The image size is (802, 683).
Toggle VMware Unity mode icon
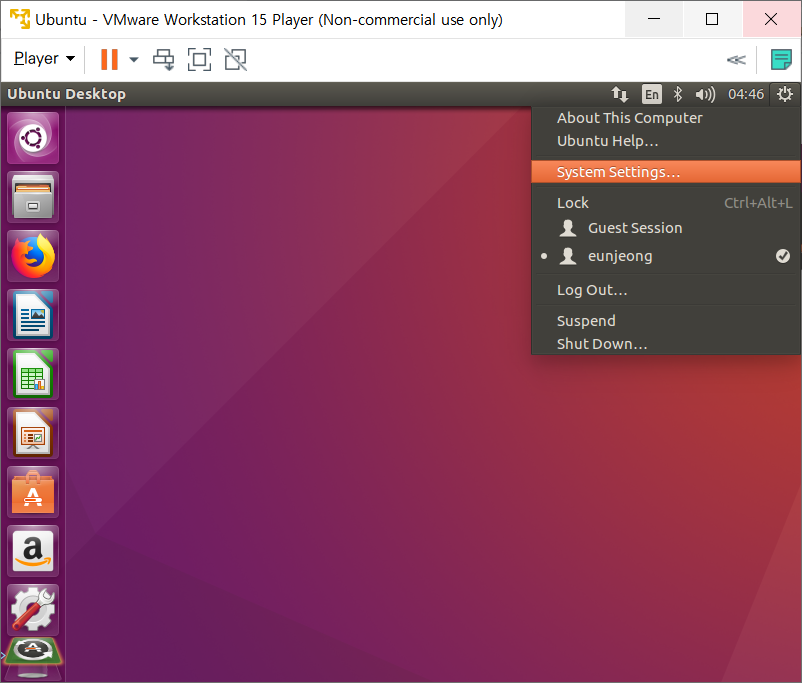point(236,59)
